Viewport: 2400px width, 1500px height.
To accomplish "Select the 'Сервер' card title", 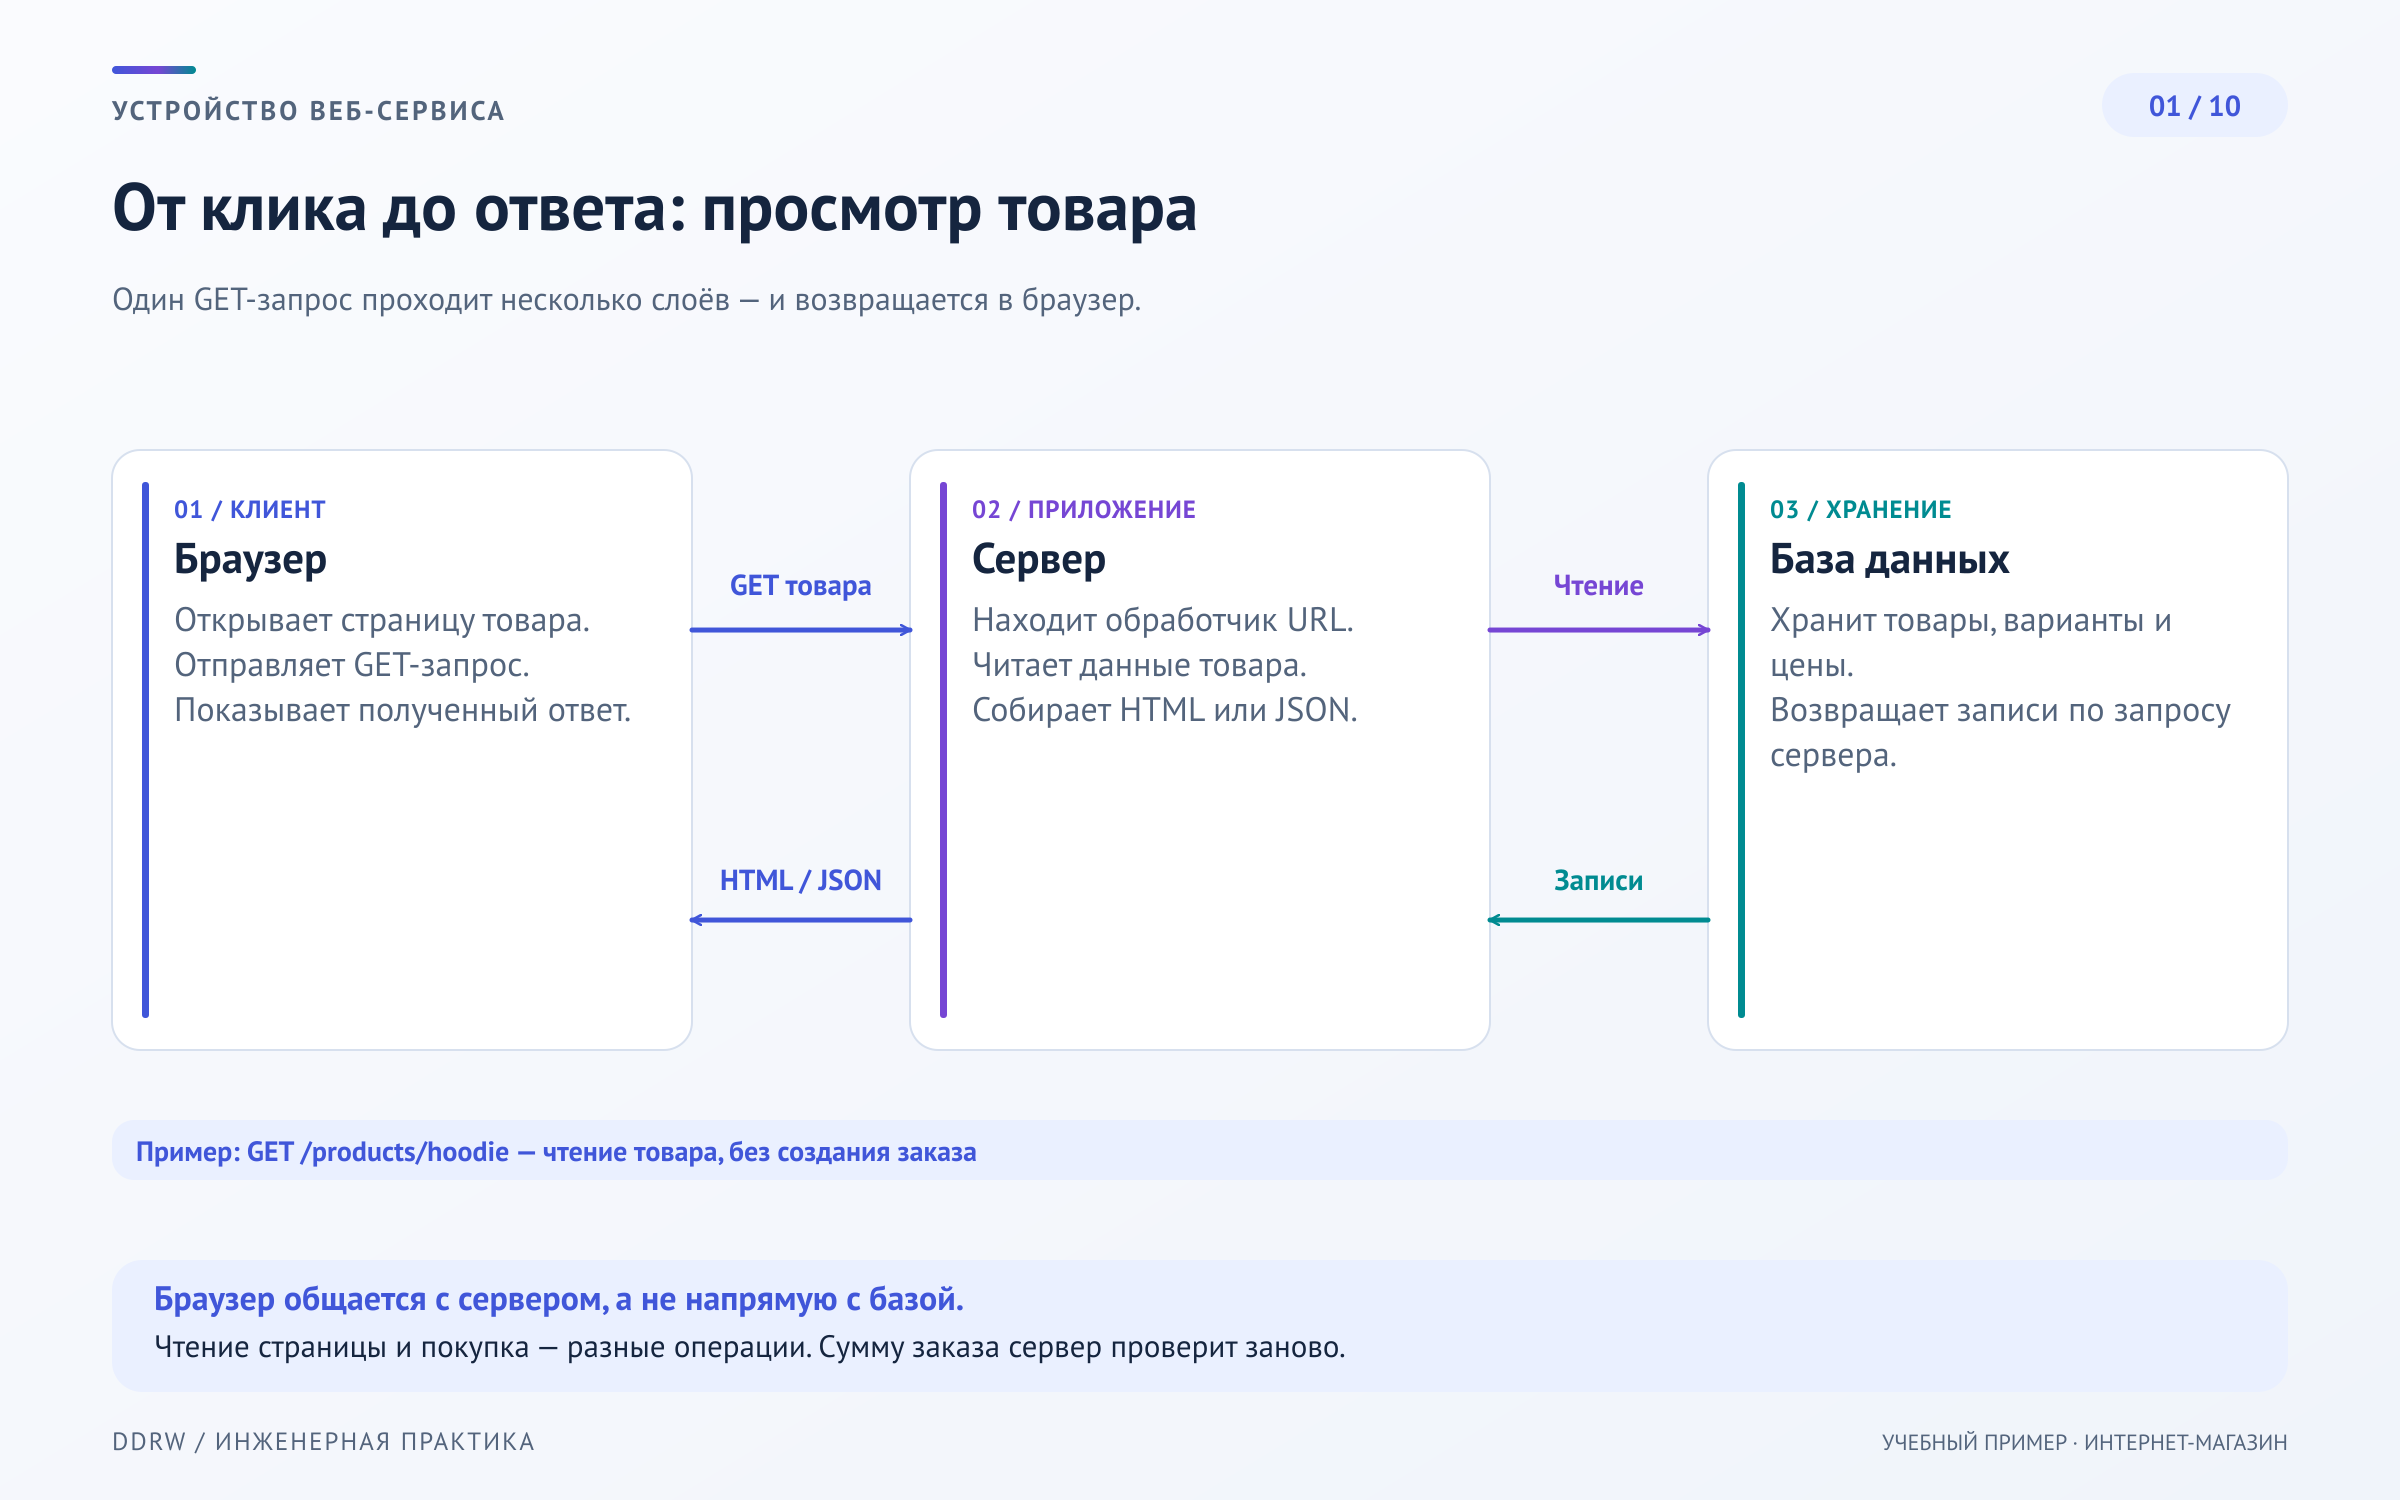I will click(x=1038, y=560).
